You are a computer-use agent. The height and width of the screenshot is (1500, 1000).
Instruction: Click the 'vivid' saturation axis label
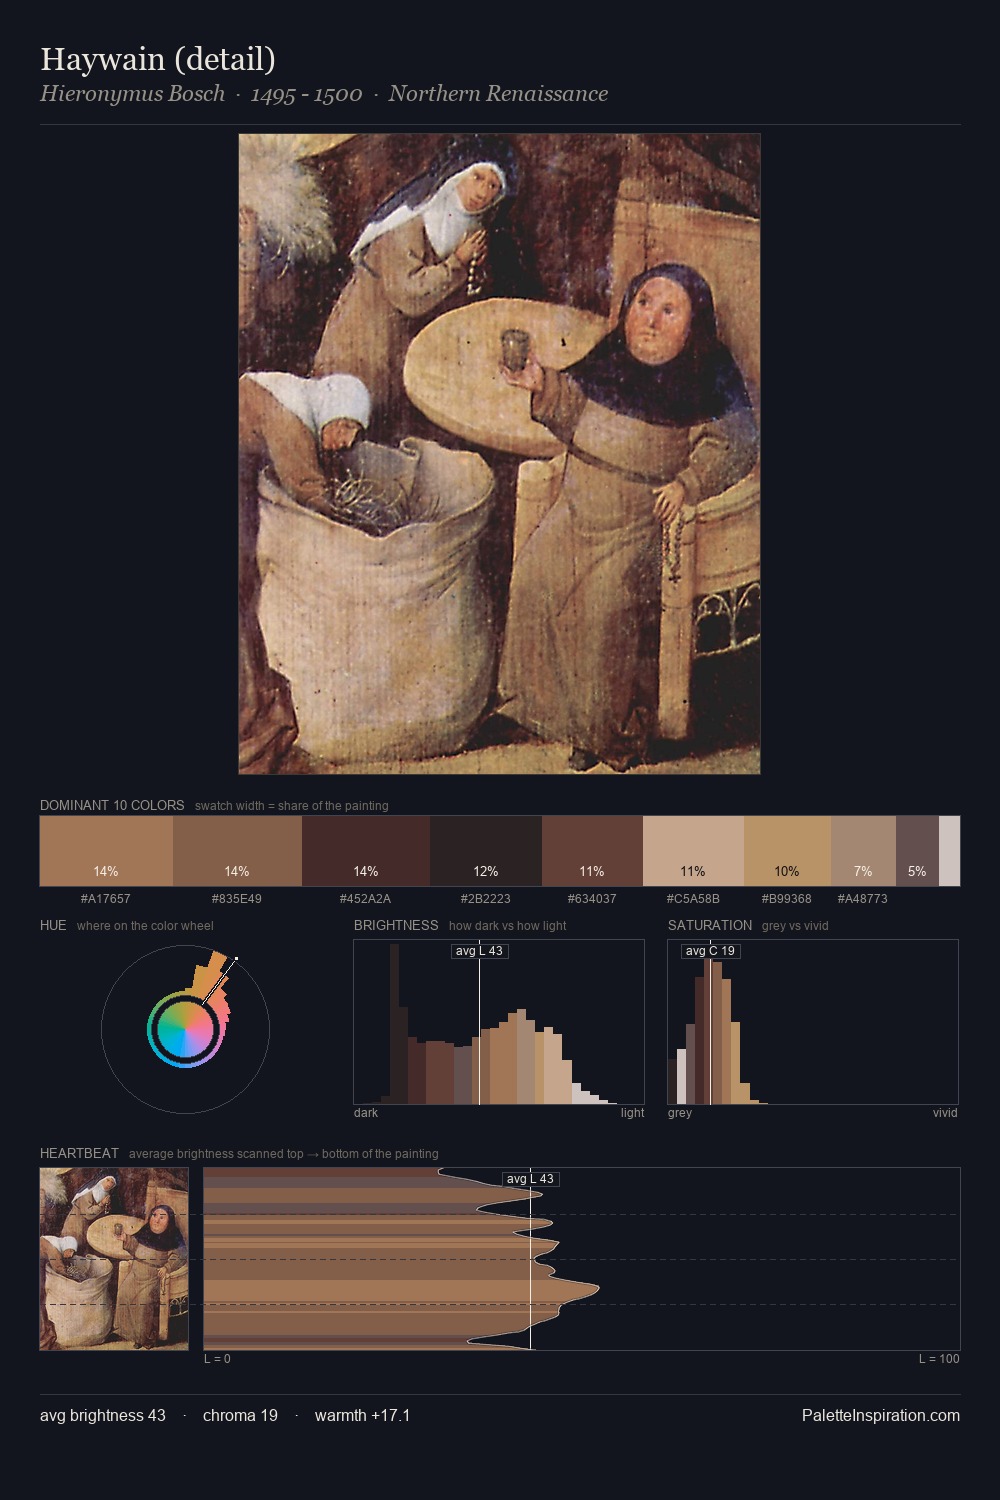click(x=945, y=1112)
